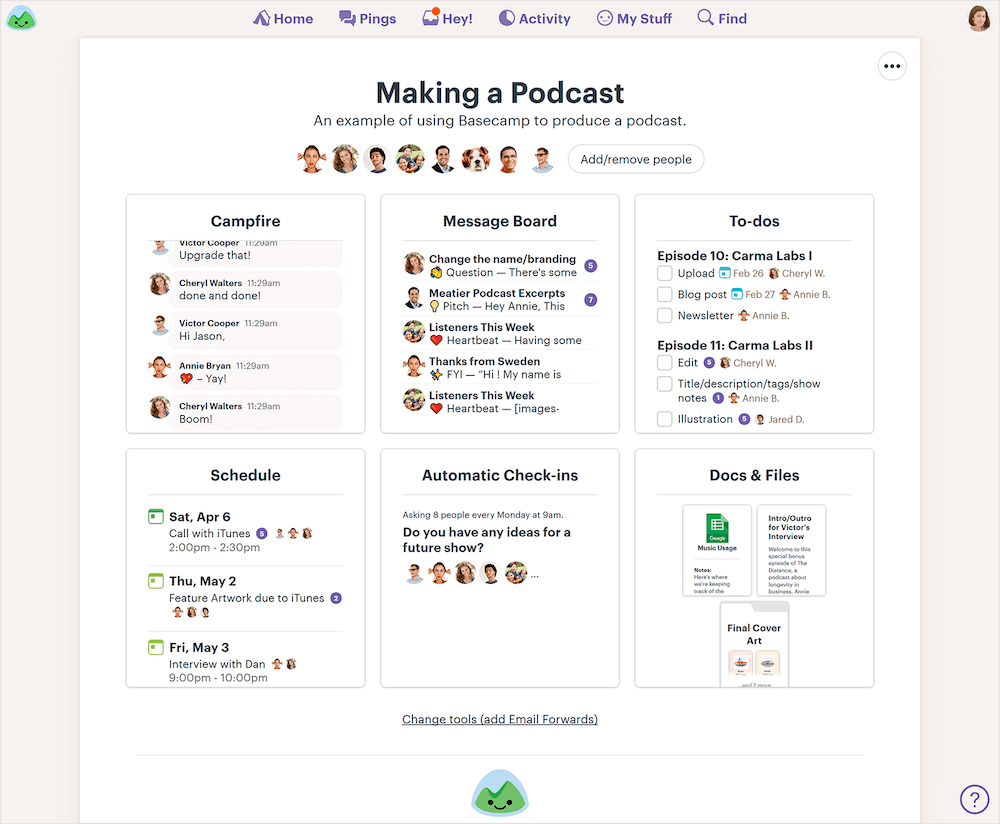Click the calendar icon for Fri, May 3
The width and height of the screenshot is (1000, 824).
point(156,647)
